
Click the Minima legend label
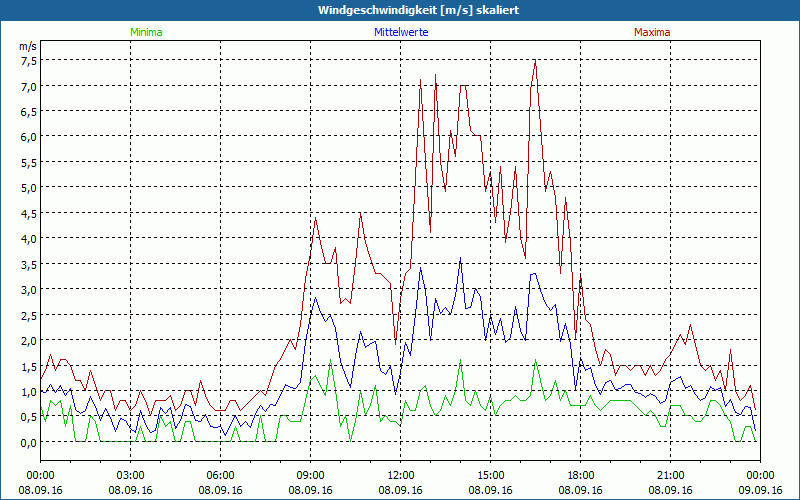click(146, 32)
